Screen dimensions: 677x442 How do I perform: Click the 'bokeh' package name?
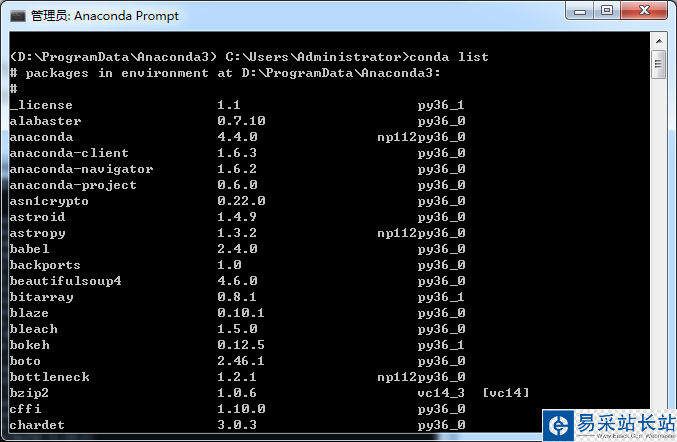[x=29, y=345]
